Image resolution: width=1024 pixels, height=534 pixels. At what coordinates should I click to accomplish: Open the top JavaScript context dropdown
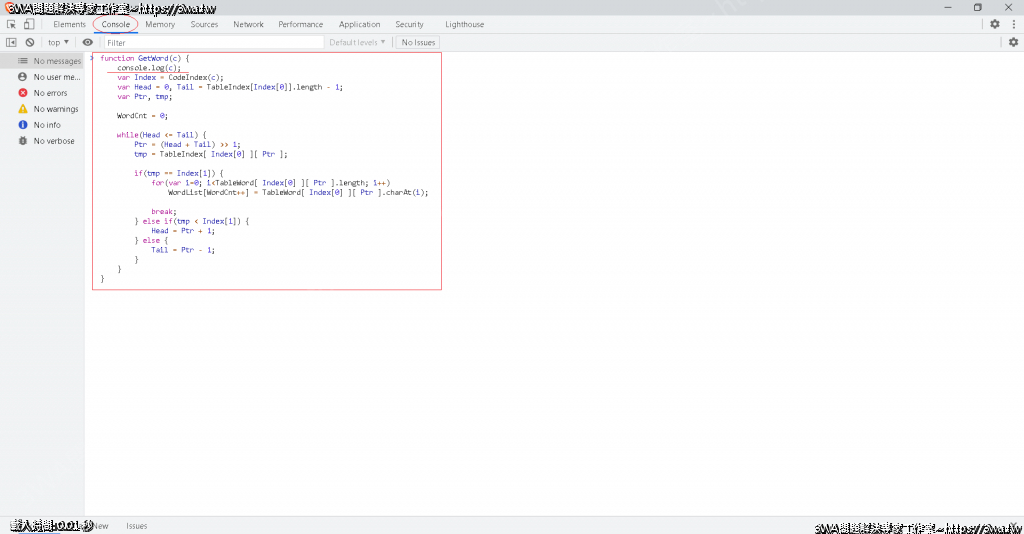click(58, 42)
